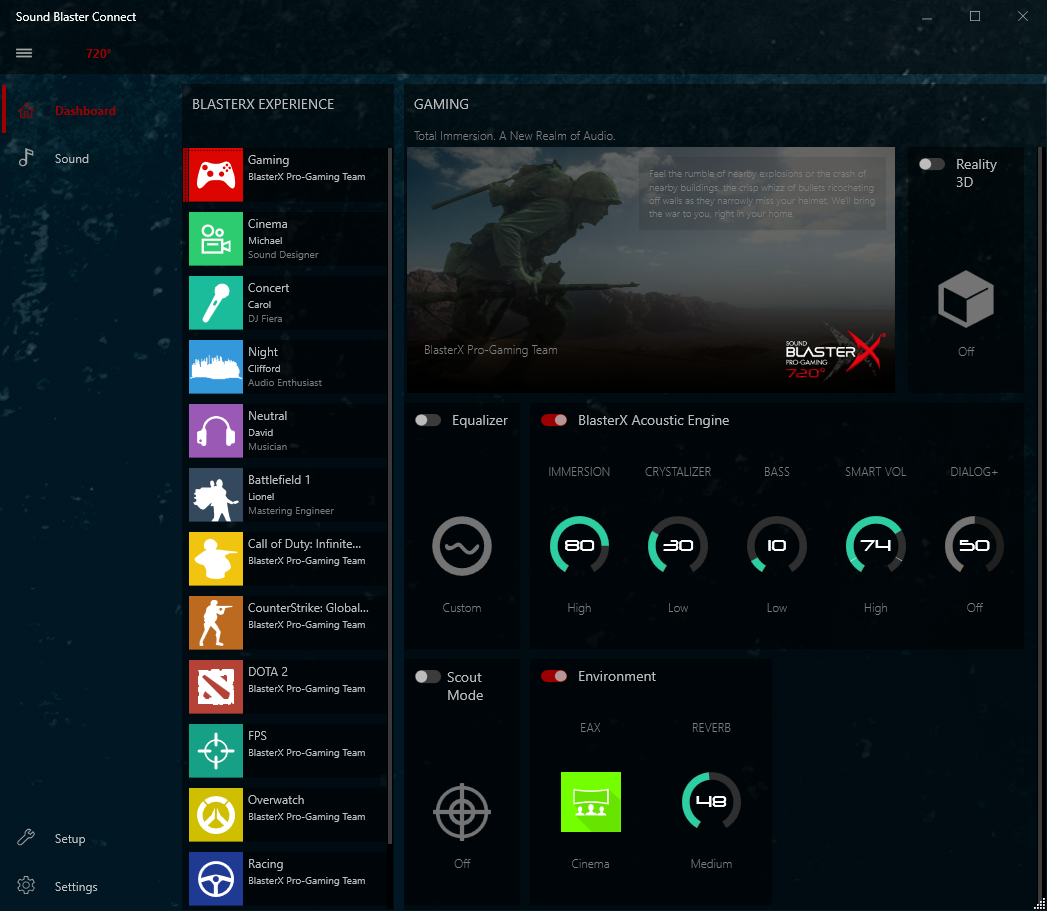Click the Custom label under Equalizer
This screenshot has width=1047, height=911.
coord(461,608)
